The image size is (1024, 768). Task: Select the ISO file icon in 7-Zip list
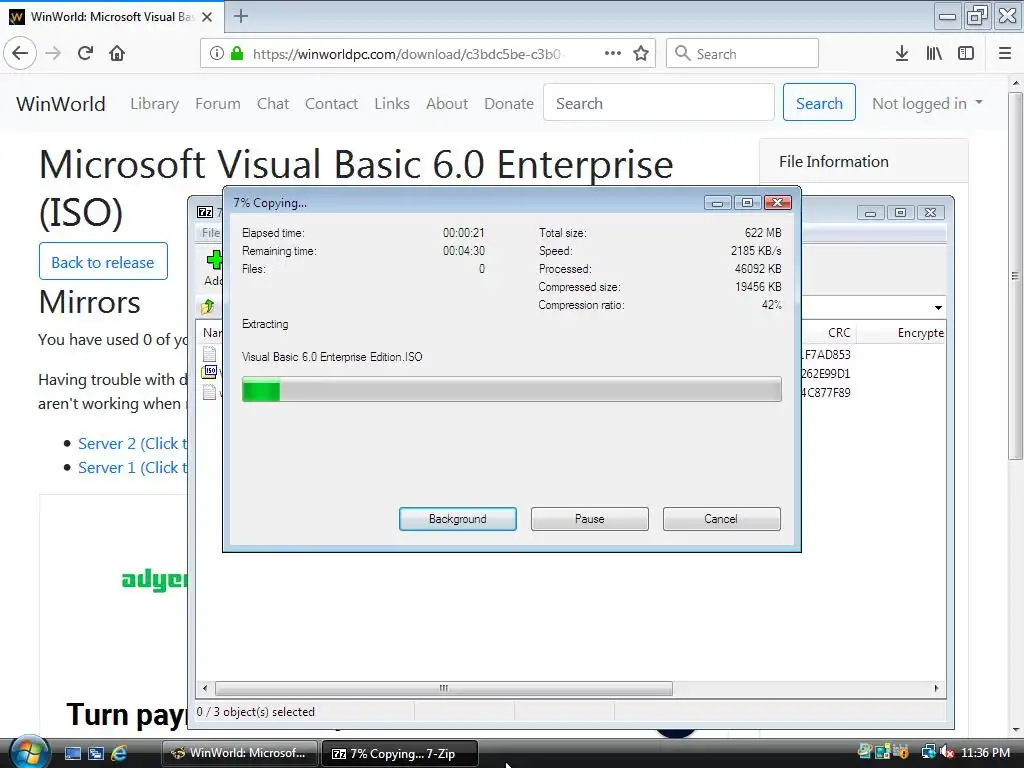pos(210,372)
